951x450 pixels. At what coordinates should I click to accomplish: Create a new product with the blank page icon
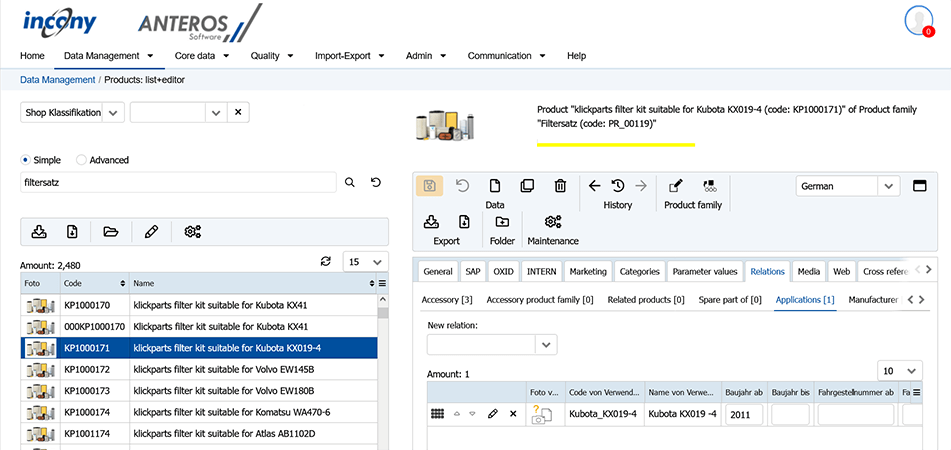tap(495, 186)
